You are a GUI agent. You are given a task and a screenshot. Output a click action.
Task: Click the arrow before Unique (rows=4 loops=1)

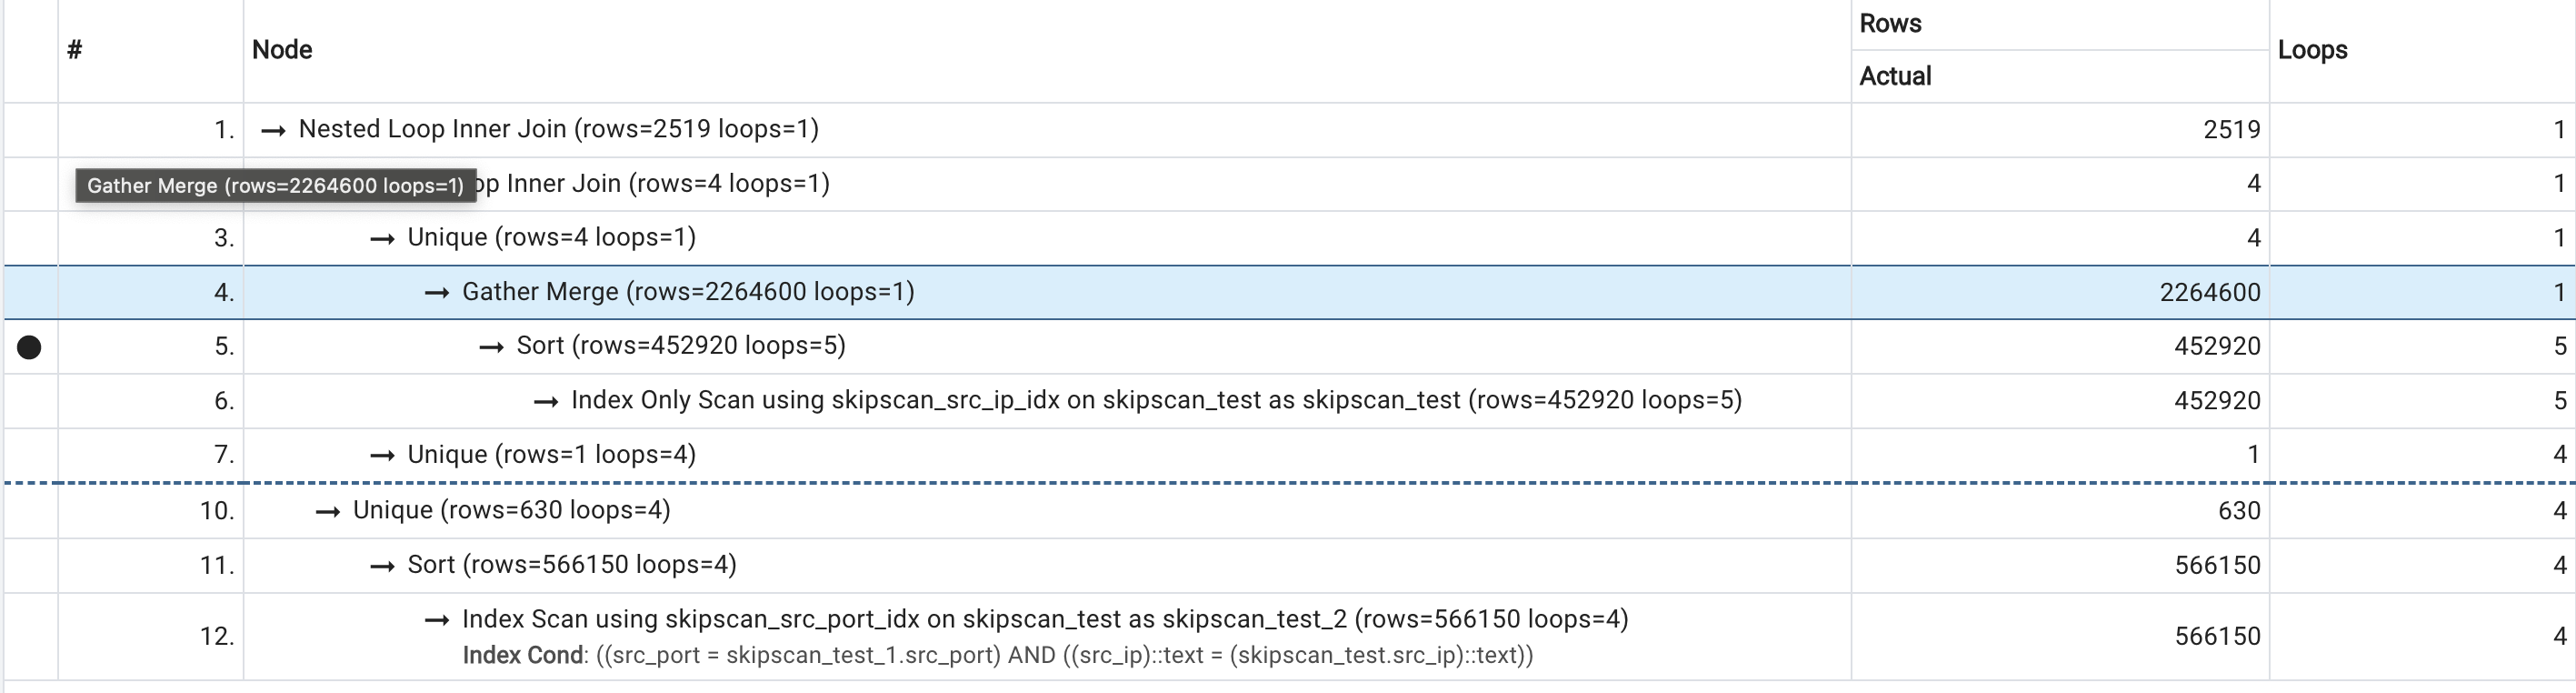[382, 239]
